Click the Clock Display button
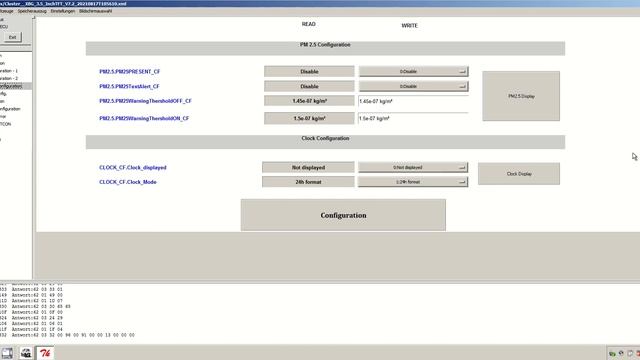This screenshot has height=360, width=640. [x=519, y=173]
